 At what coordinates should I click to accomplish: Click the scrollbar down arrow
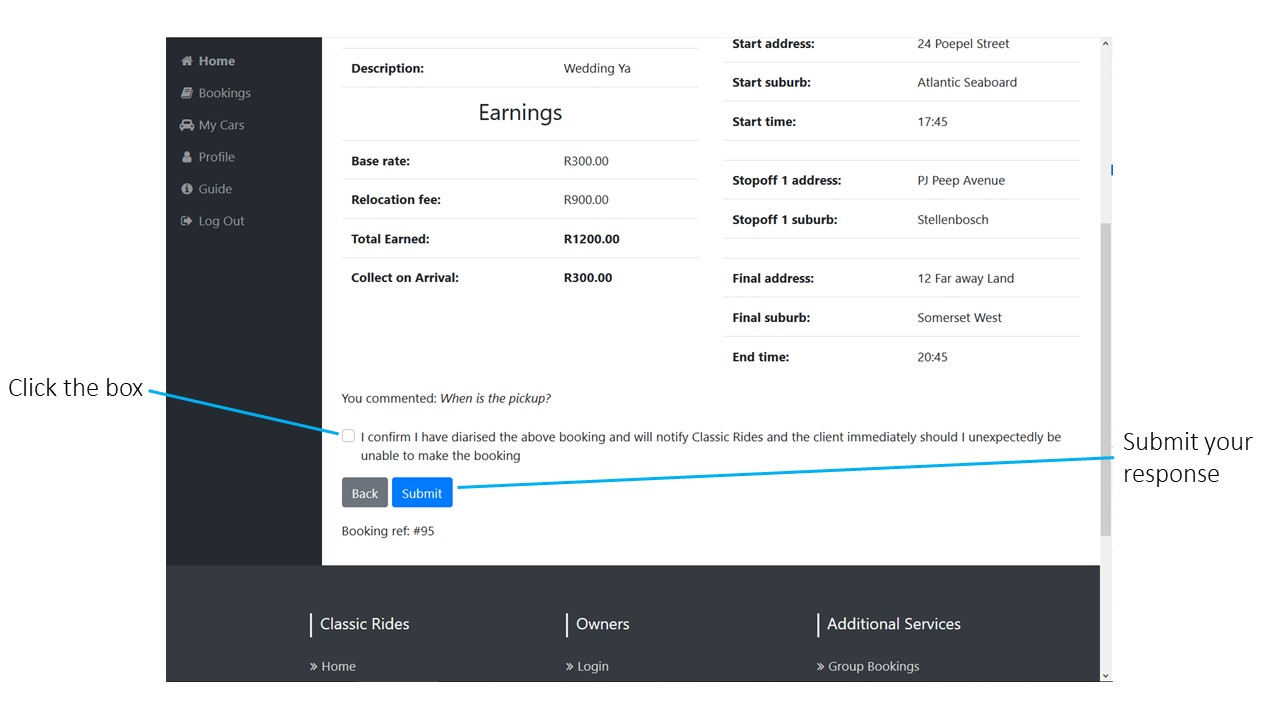click(1105, 675)
